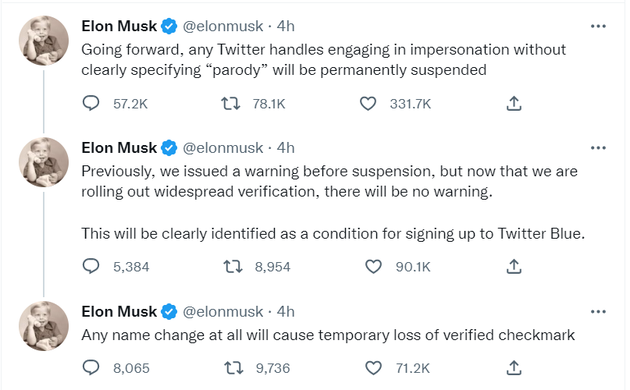This screenshot has height=390, width=630.
Task: Click the profile photo on the last tweet
Action: tap(44, 326)
